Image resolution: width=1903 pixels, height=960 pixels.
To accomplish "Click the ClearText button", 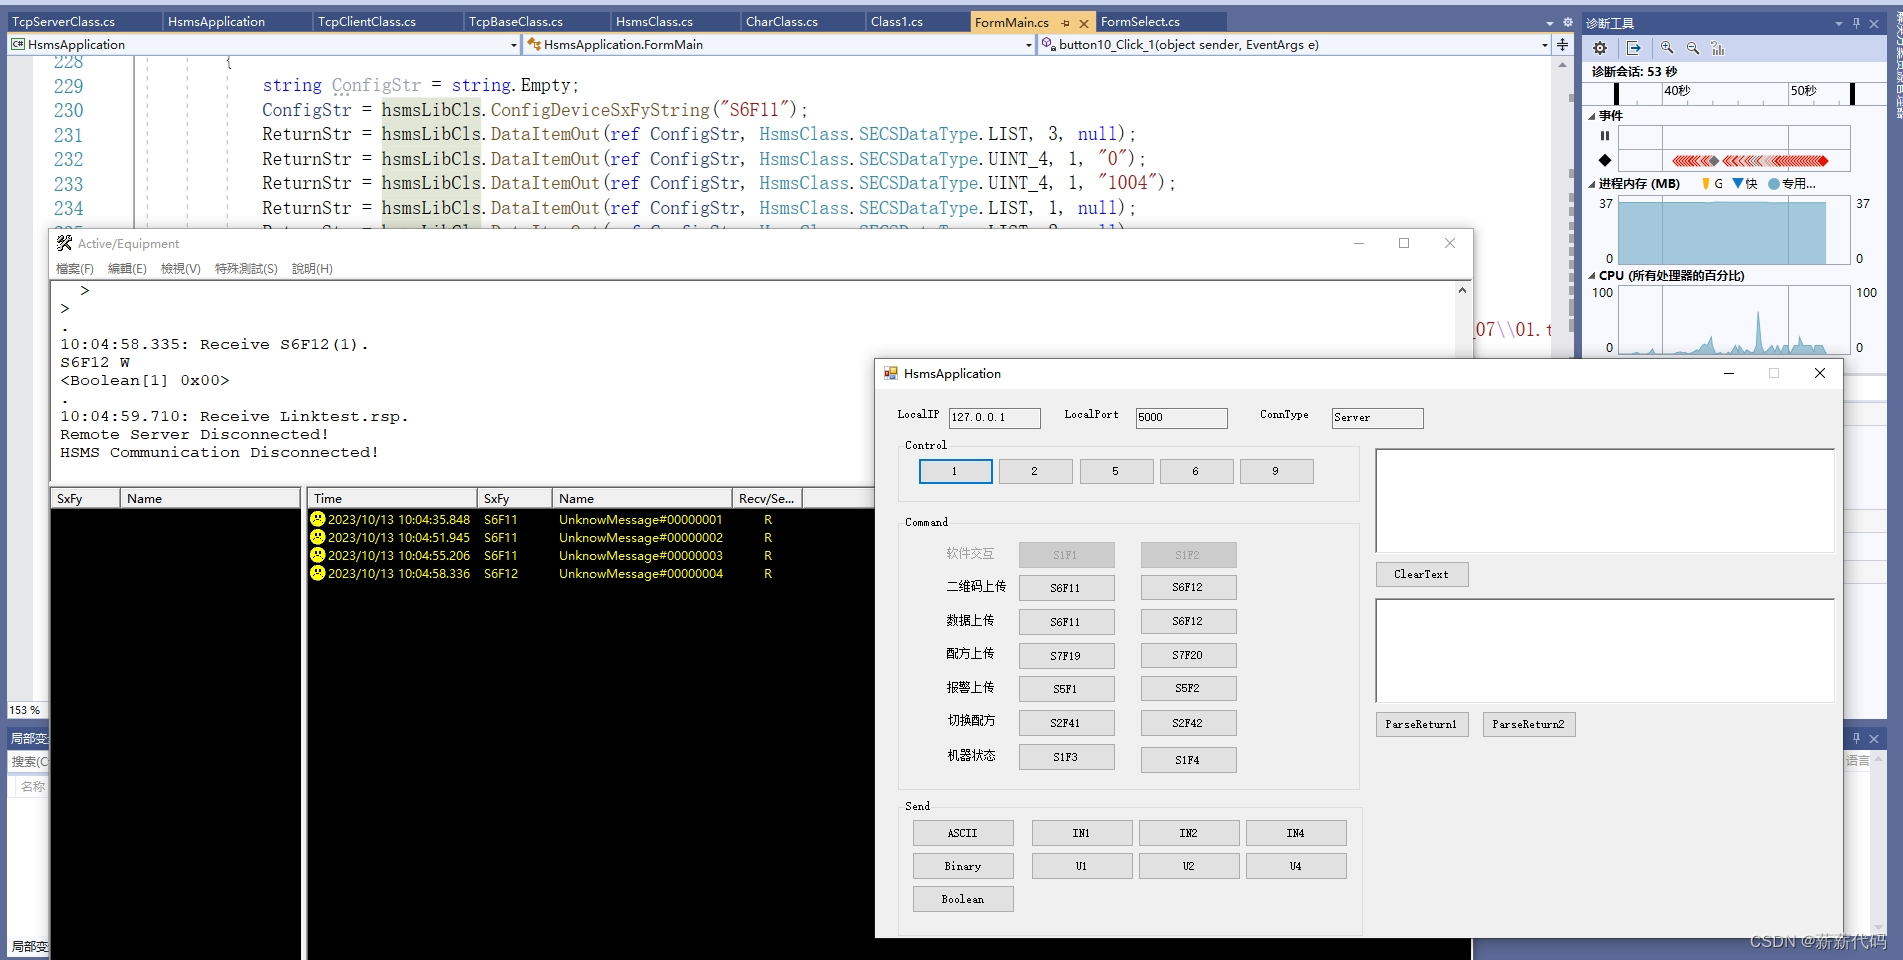I will (1421, 574).
